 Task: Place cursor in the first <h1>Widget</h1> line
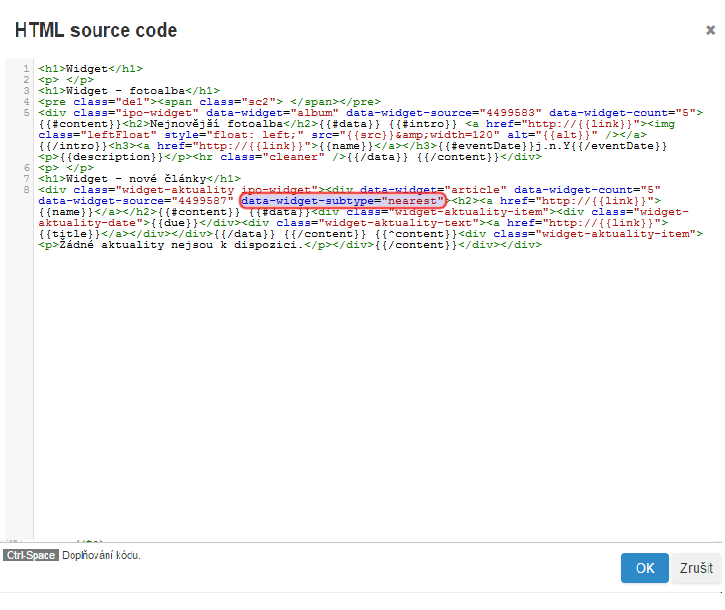pyautogui.click(x=90, y=68)
